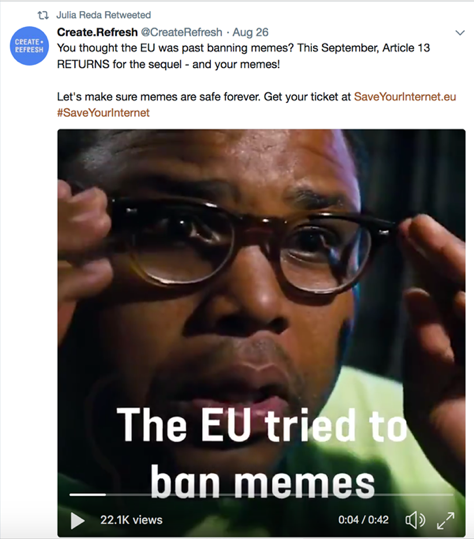Open the @CreateRefresh handle

(181, 32)
